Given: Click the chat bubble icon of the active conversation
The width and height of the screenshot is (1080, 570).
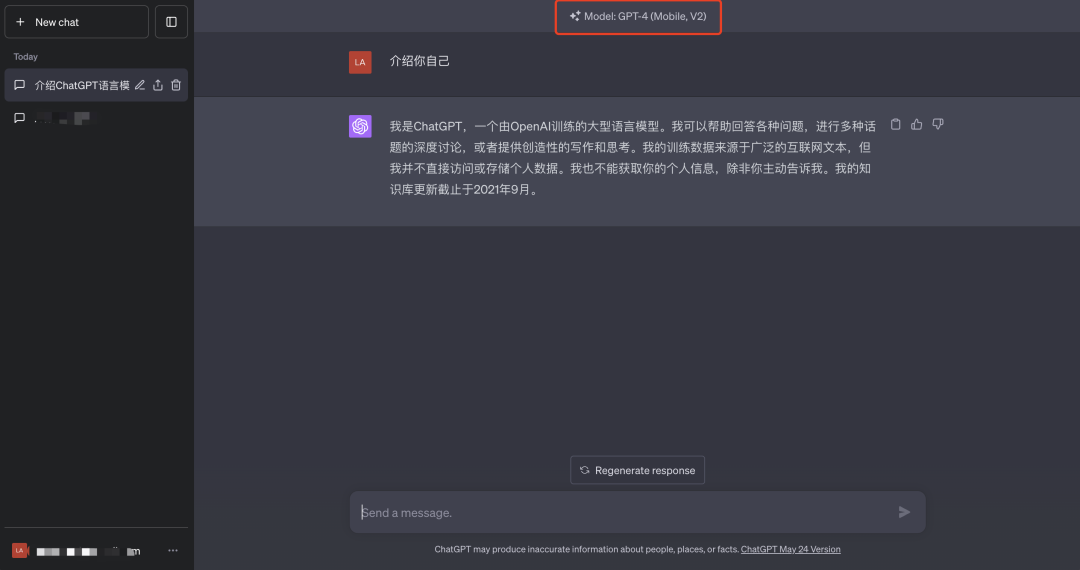Looking at the screenshot, I should point(20,85).
